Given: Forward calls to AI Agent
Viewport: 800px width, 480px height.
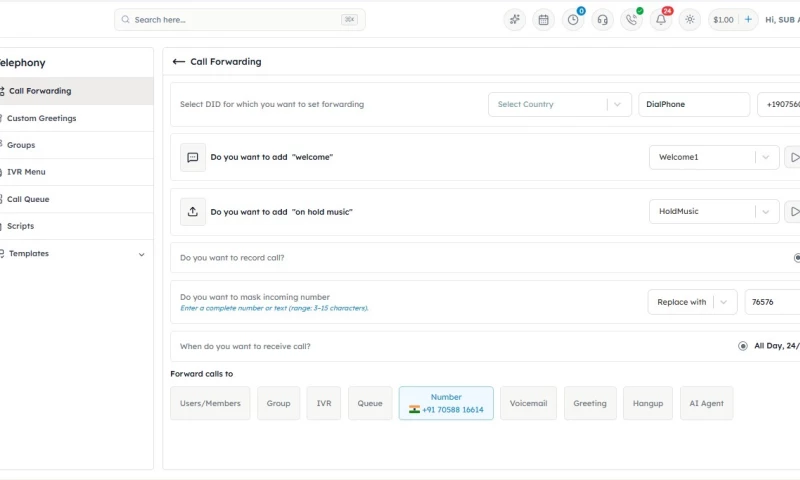Looking at the screenshot, I should click(x=707, y=403).
